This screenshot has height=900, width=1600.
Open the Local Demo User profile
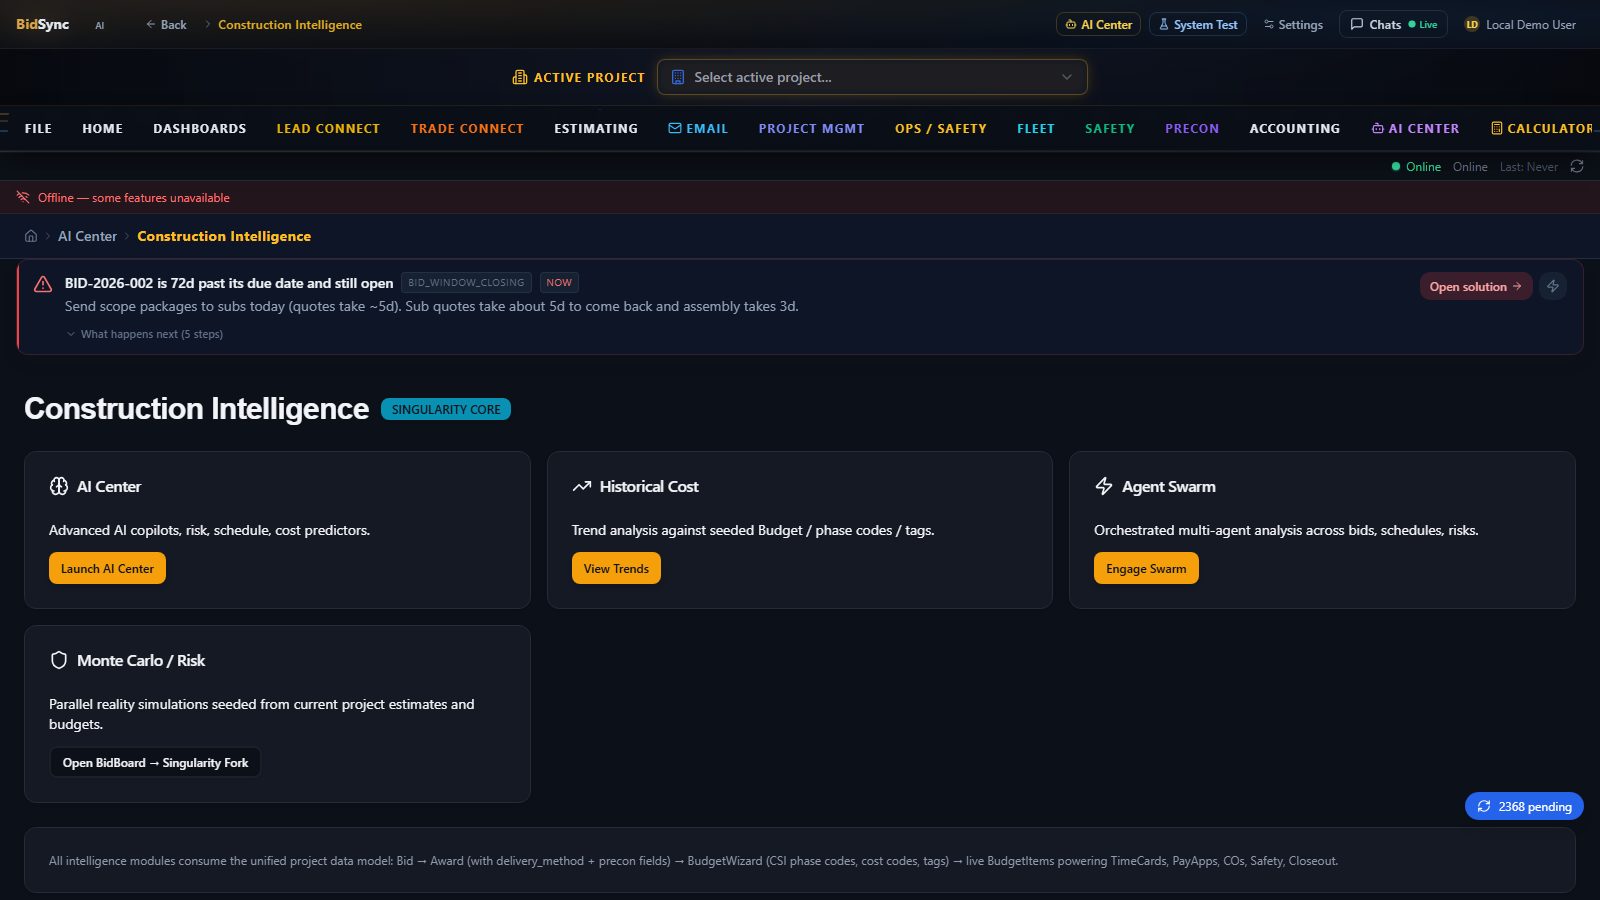pos(1520,24)
